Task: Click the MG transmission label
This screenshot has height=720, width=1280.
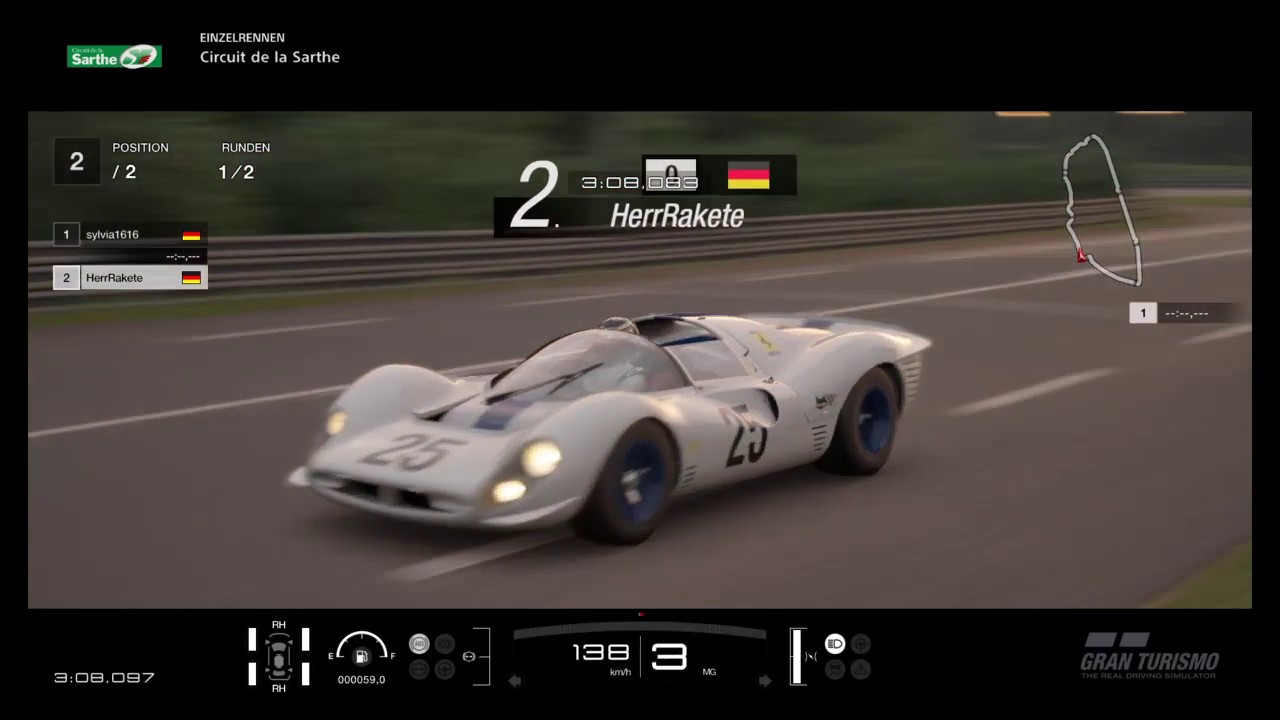Action: (x=709, y=672)
